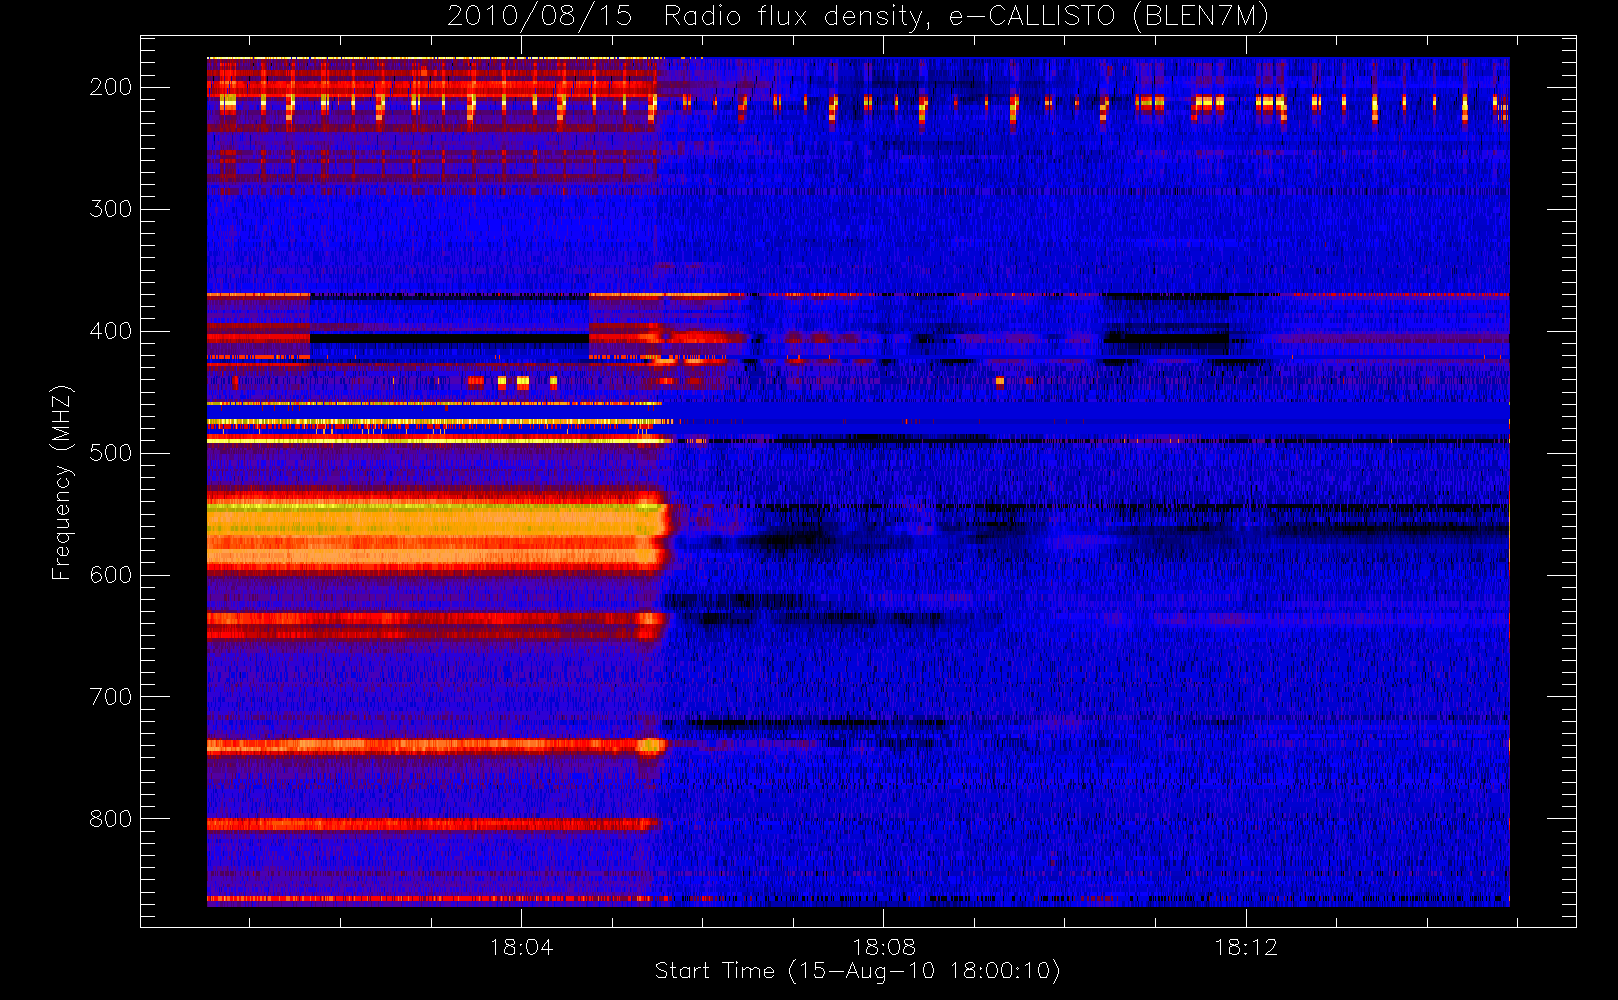Click the 400 frequency tick label
Screen dimensions: 1618x1000
[111, 331]
